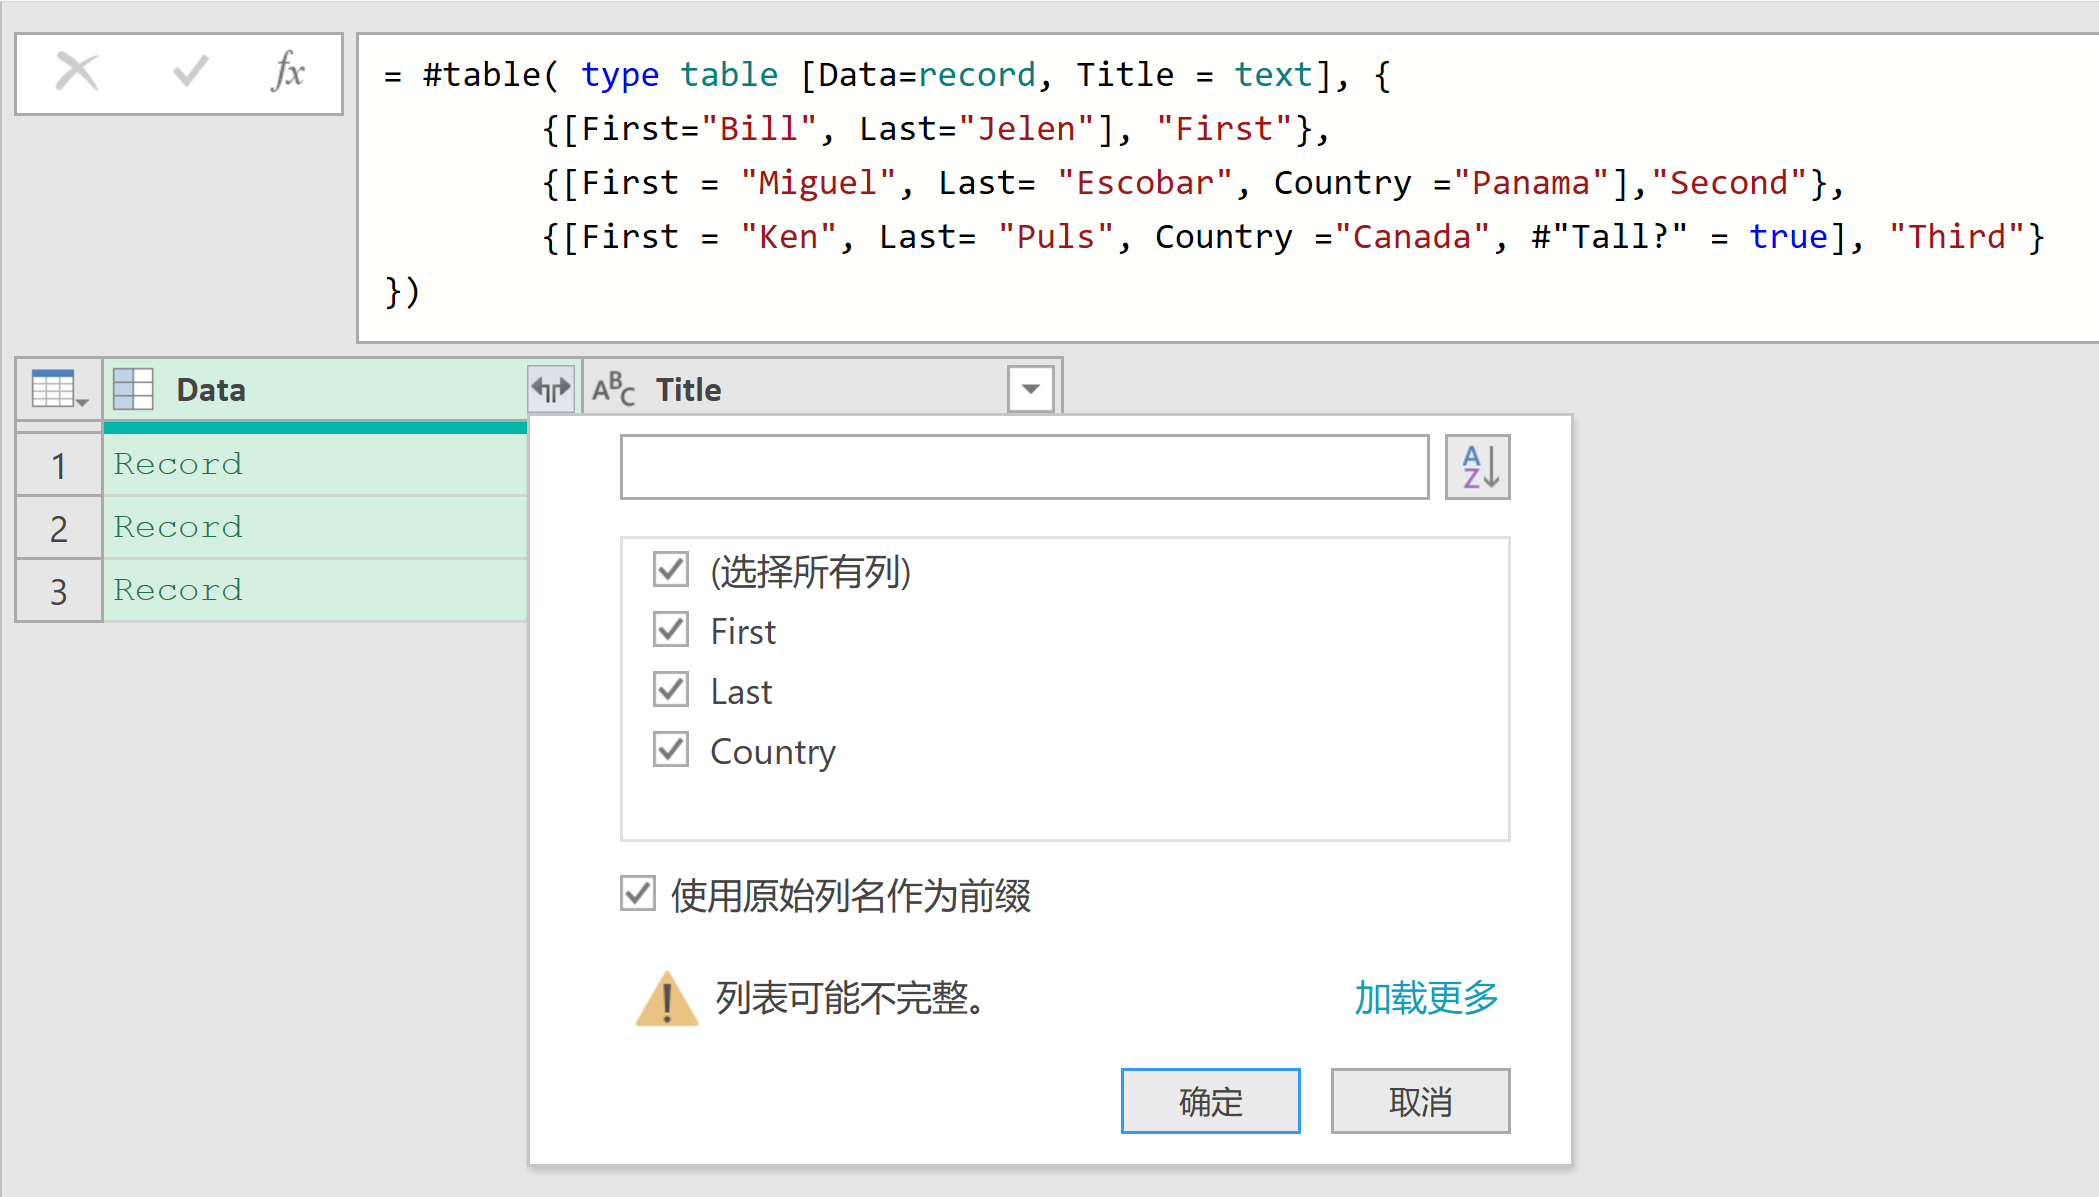Screen dimensions: 2099x1197
Task: Click the fx insert function icon
Action: tap(288, 72)
